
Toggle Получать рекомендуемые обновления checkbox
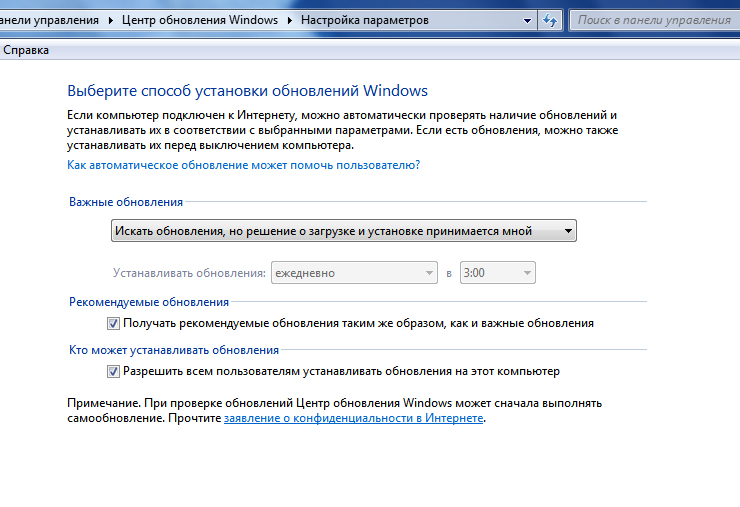click(x=113, y=323)
